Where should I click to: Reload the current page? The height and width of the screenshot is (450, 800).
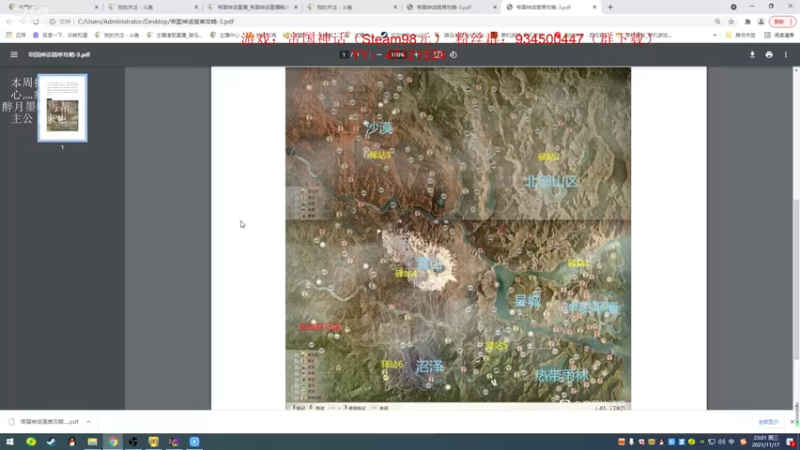(x=36, y=21)
